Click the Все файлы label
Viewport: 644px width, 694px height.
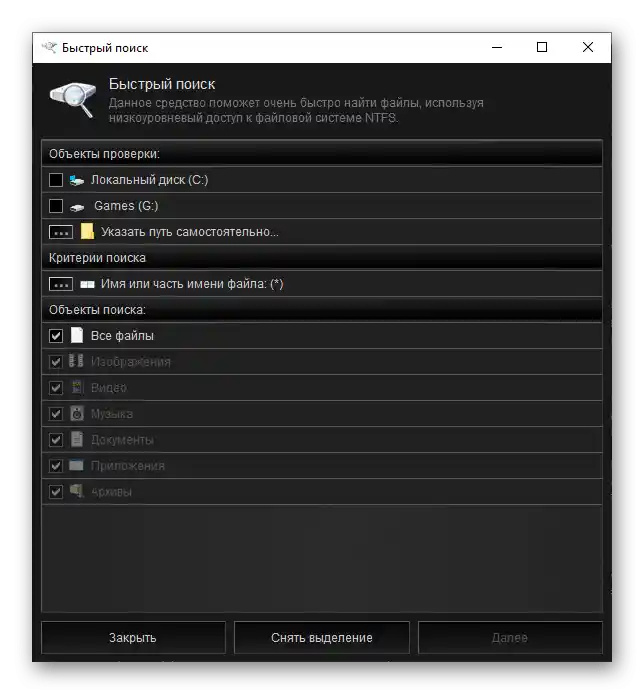click(123, 336)
